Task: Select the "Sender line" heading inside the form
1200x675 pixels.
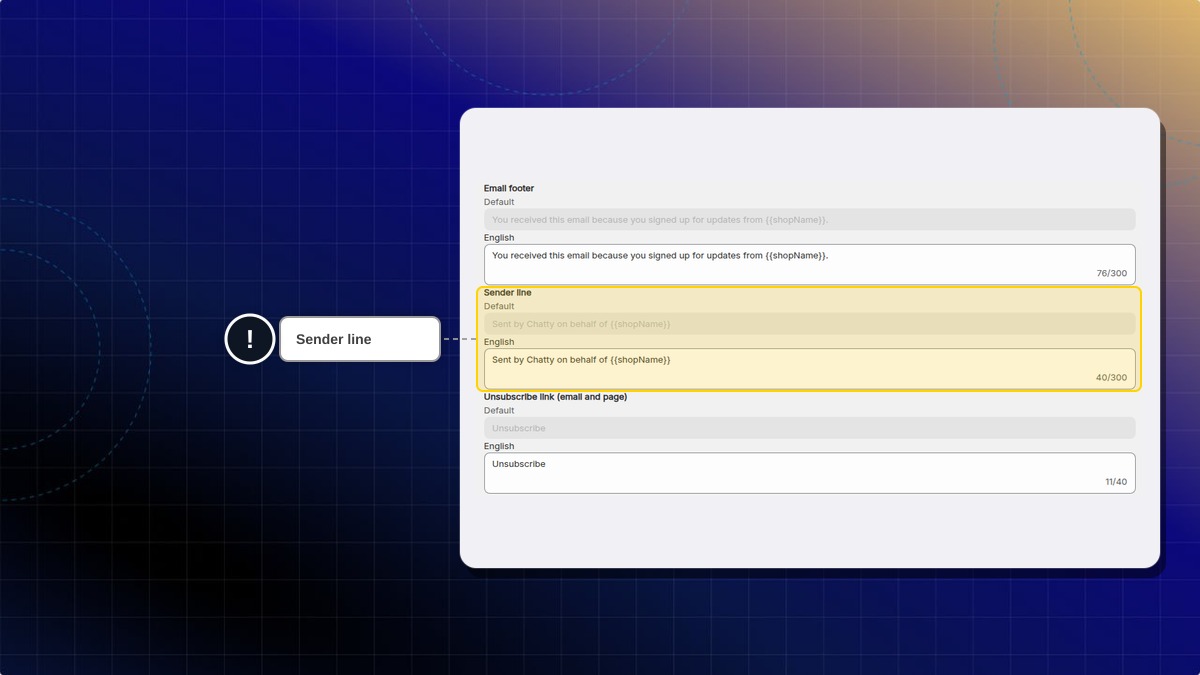Action: point(508,293)
